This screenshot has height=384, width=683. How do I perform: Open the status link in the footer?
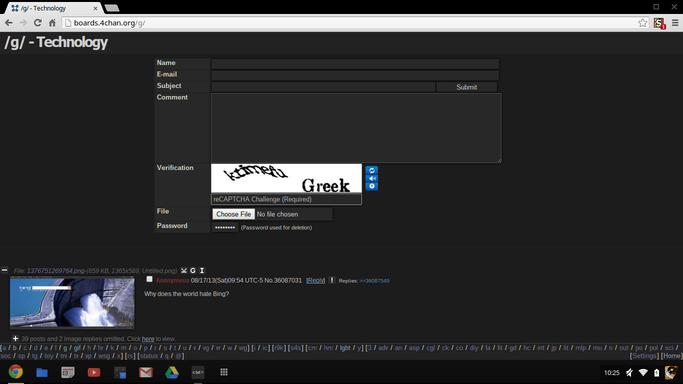pyautogui.click(x=149, y=356)
